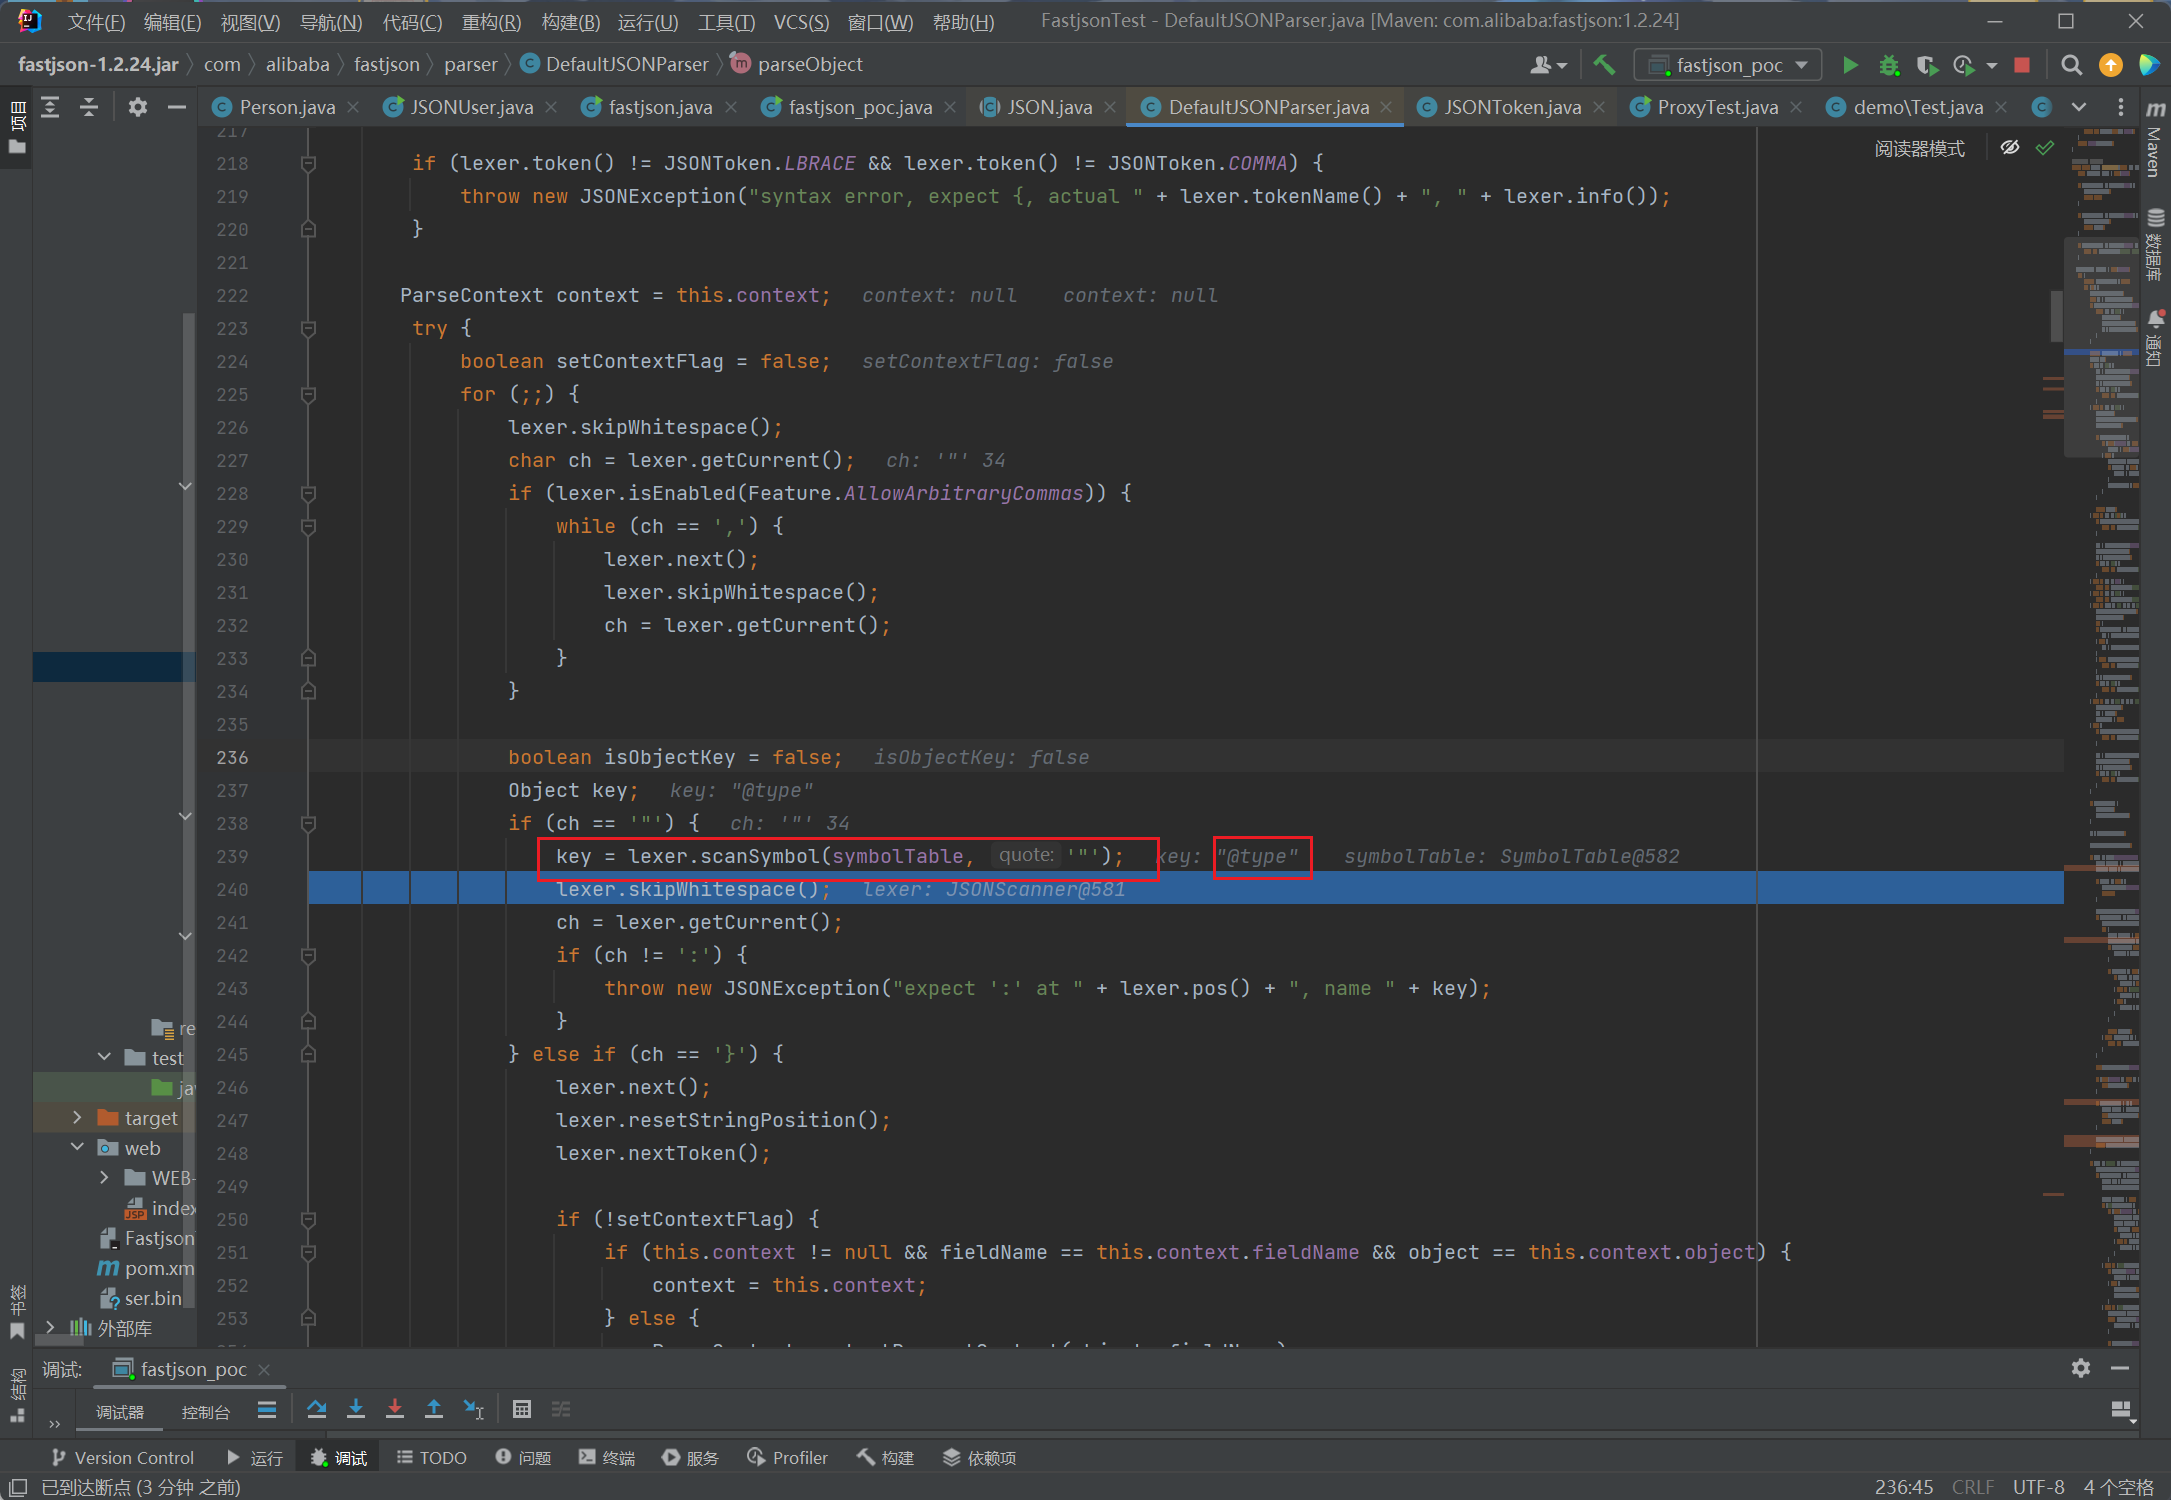2171x1500 pixels.
Task: Open fastjson_poc run configuration dropdown
Action: [1728, 65]
